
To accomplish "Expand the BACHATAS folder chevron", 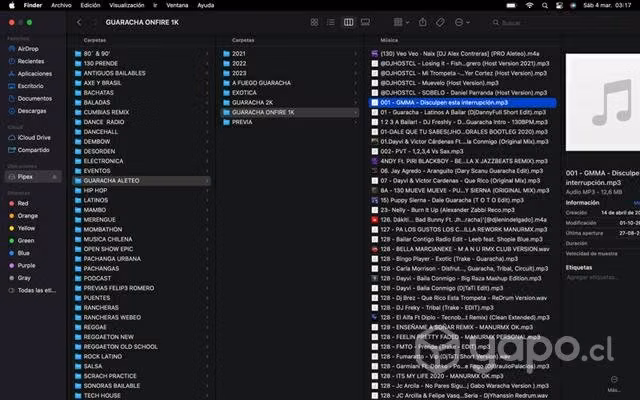I will point(207,93).
